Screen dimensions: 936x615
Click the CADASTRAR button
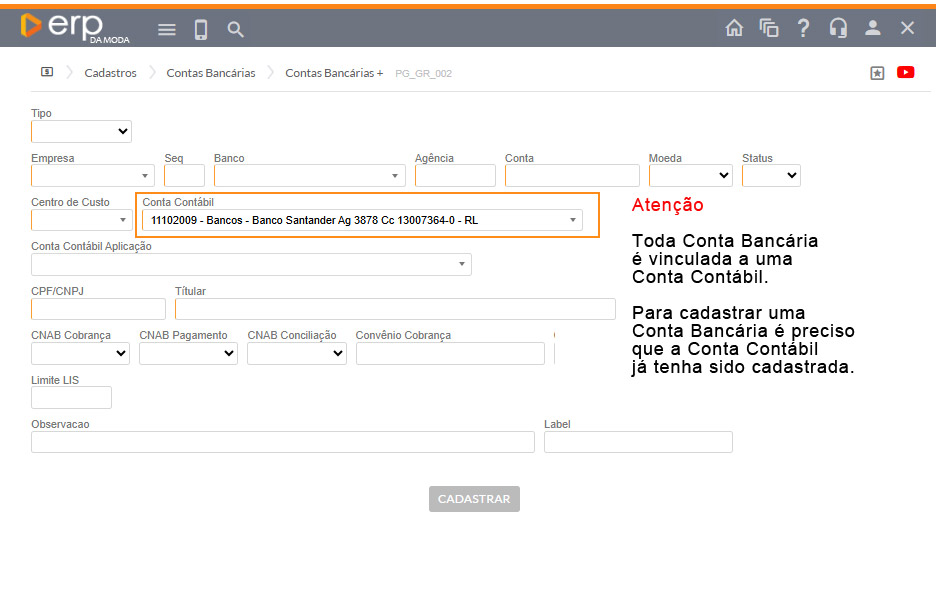point(474,499)
